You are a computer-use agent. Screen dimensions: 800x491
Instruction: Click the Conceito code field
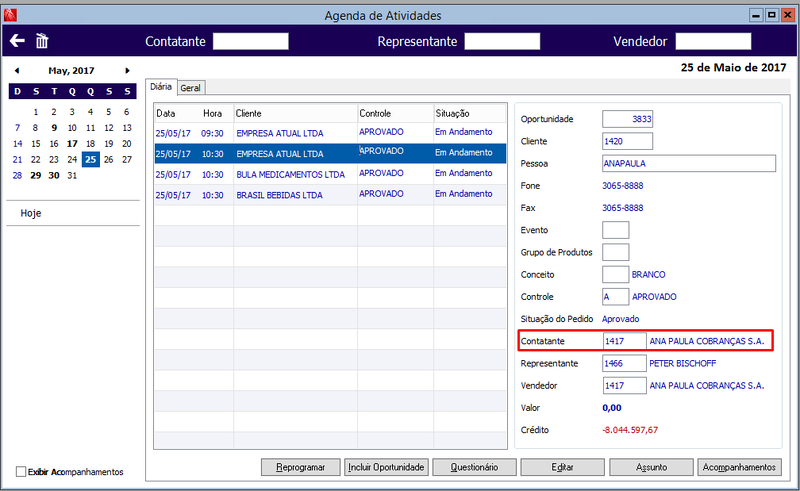point(615,275)
